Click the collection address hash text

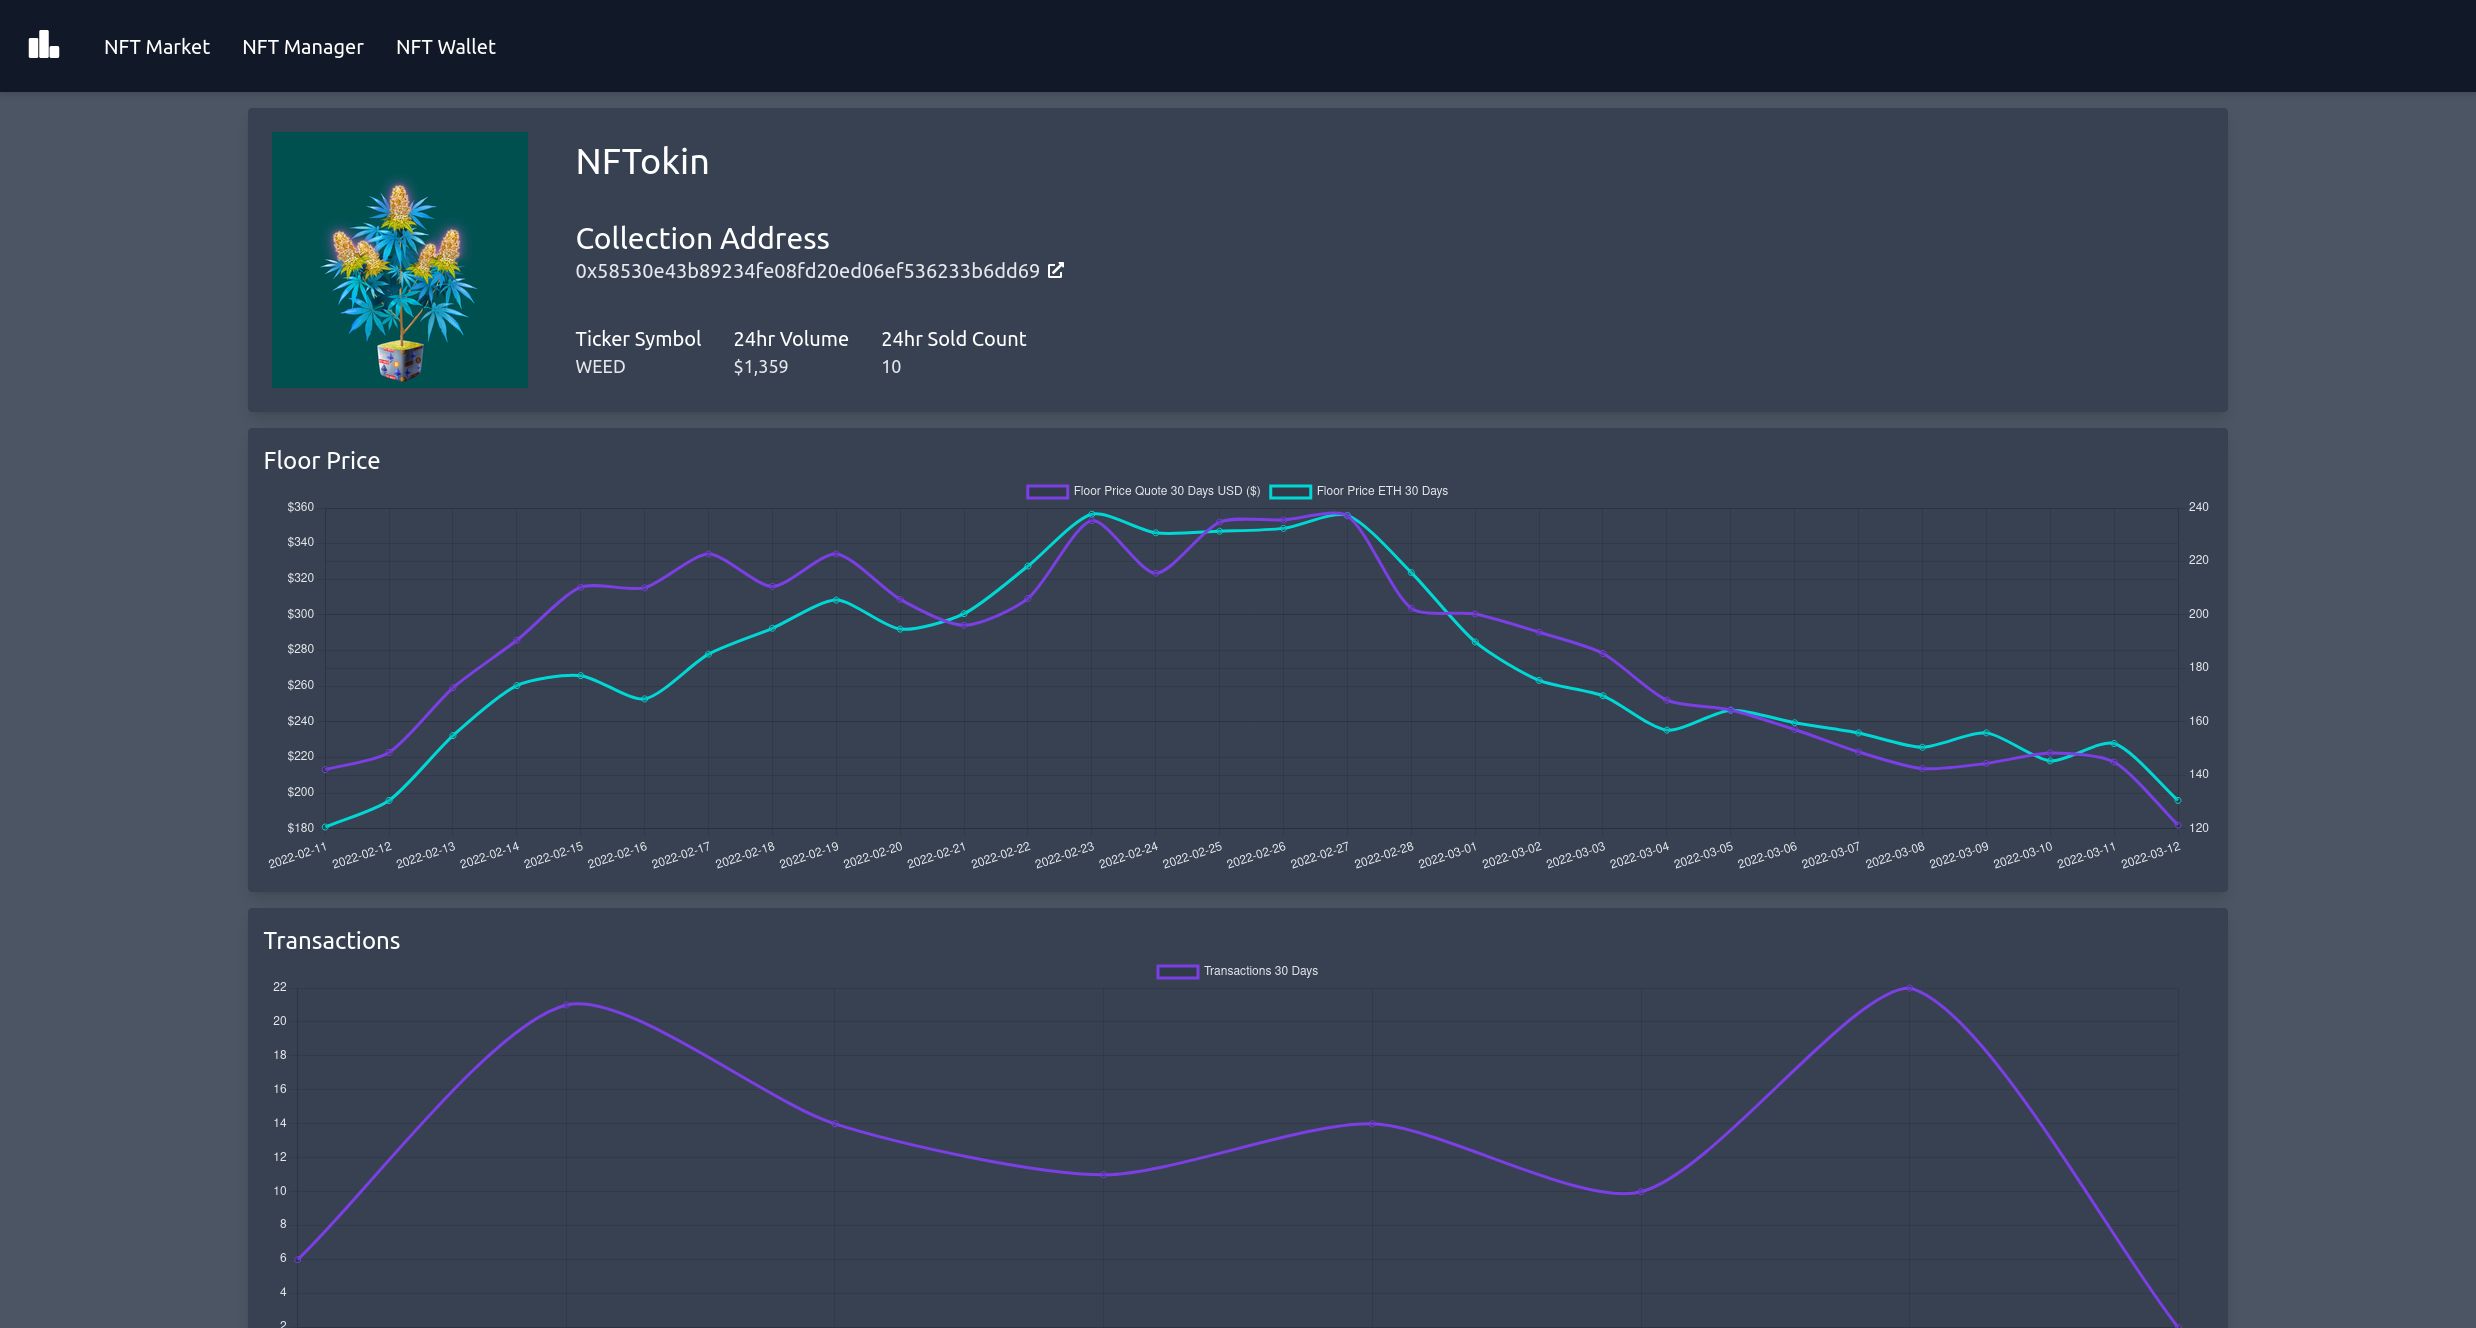(x=807, y=271)
